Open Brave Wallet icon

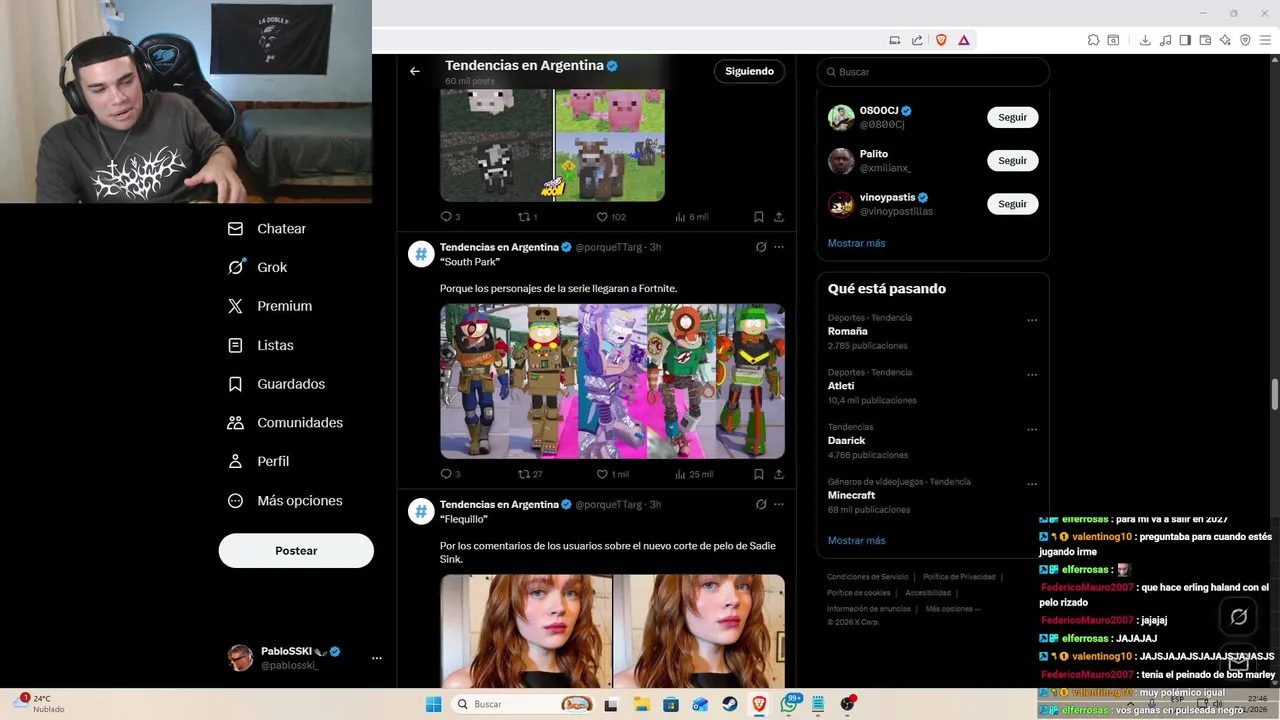click(1205, 40)
